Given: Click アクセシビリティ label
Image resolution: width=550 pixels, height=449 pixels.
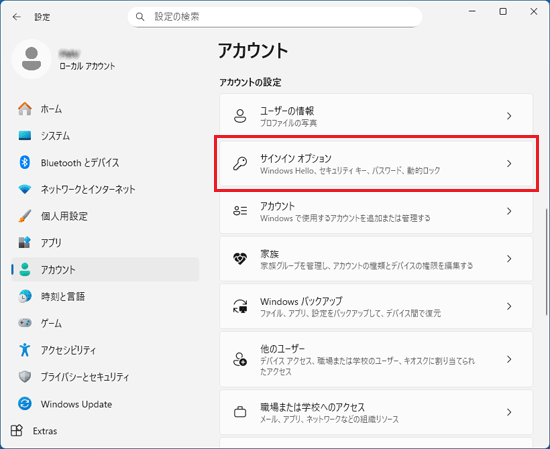Looking at the screenshot, I should point(68,350).
